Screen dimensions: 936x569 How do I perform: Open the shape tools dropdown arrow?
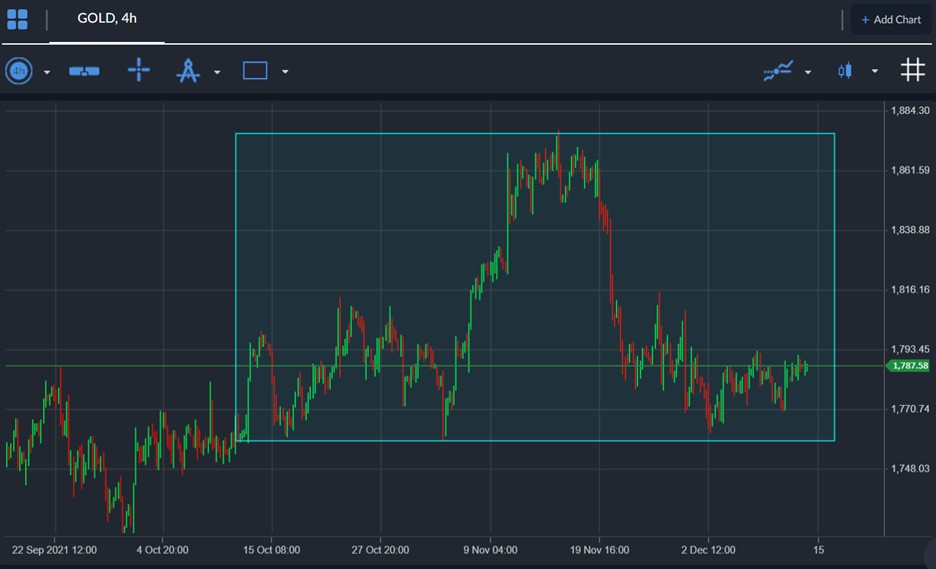tap(285, 72)
